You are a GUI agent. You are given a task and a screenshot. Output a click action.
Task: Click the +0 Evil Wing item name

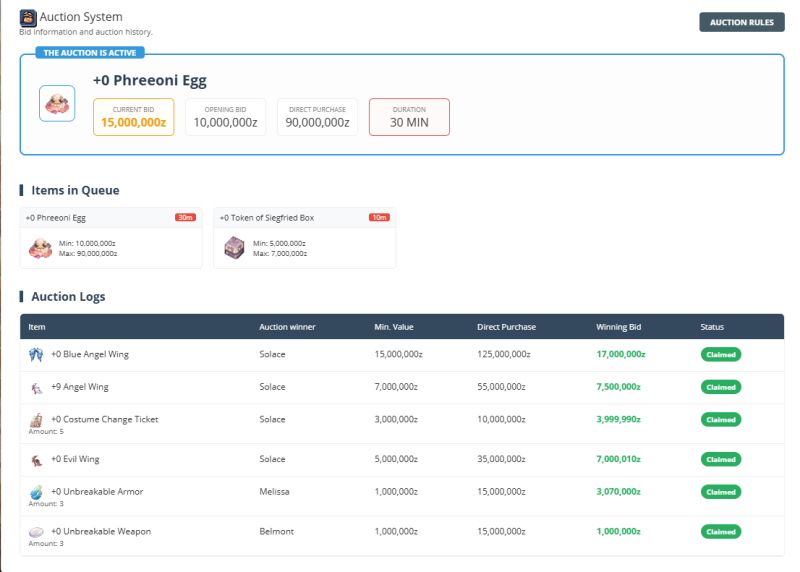[x=76, y=459]
